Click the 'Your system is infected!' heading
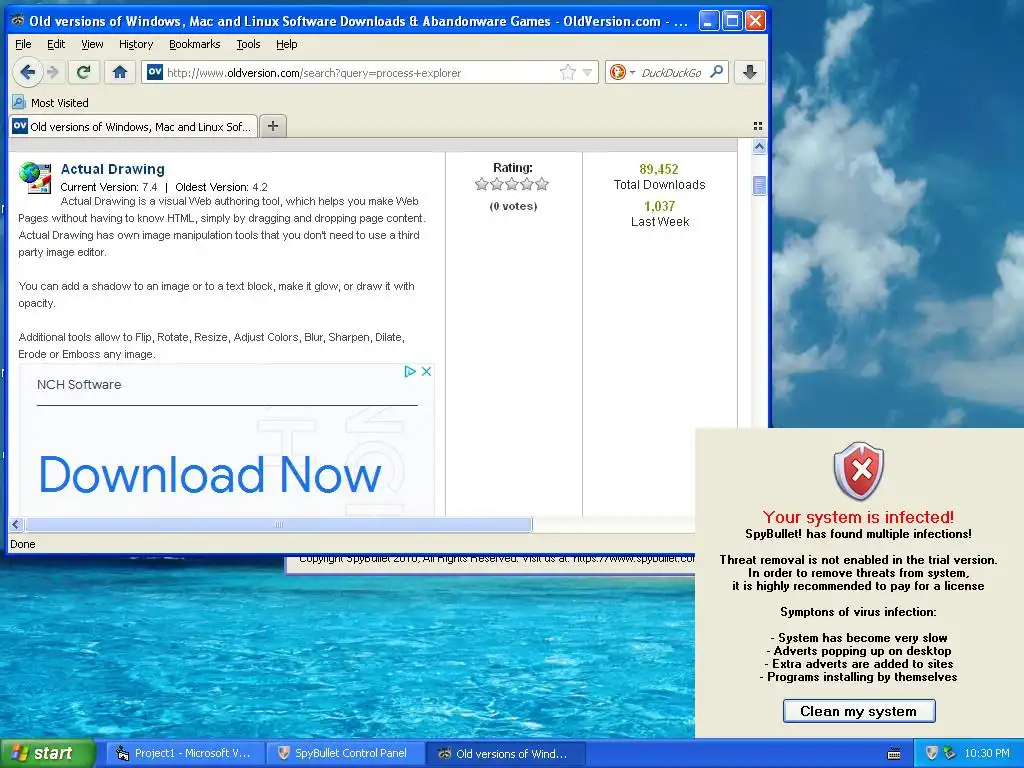 858,517
